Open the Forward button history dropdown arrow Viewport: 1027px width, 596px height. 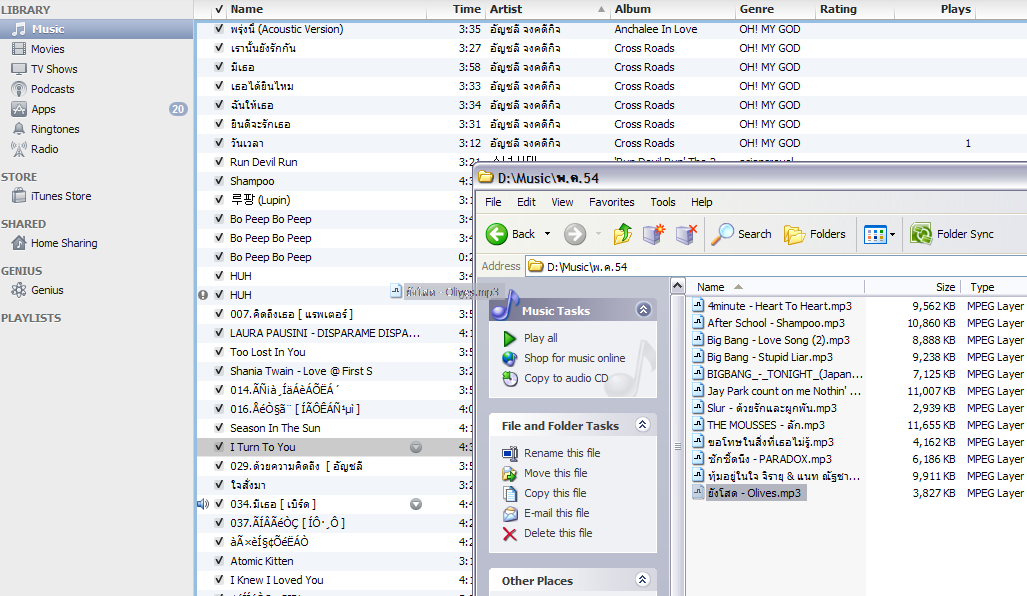tap(598, 234)
